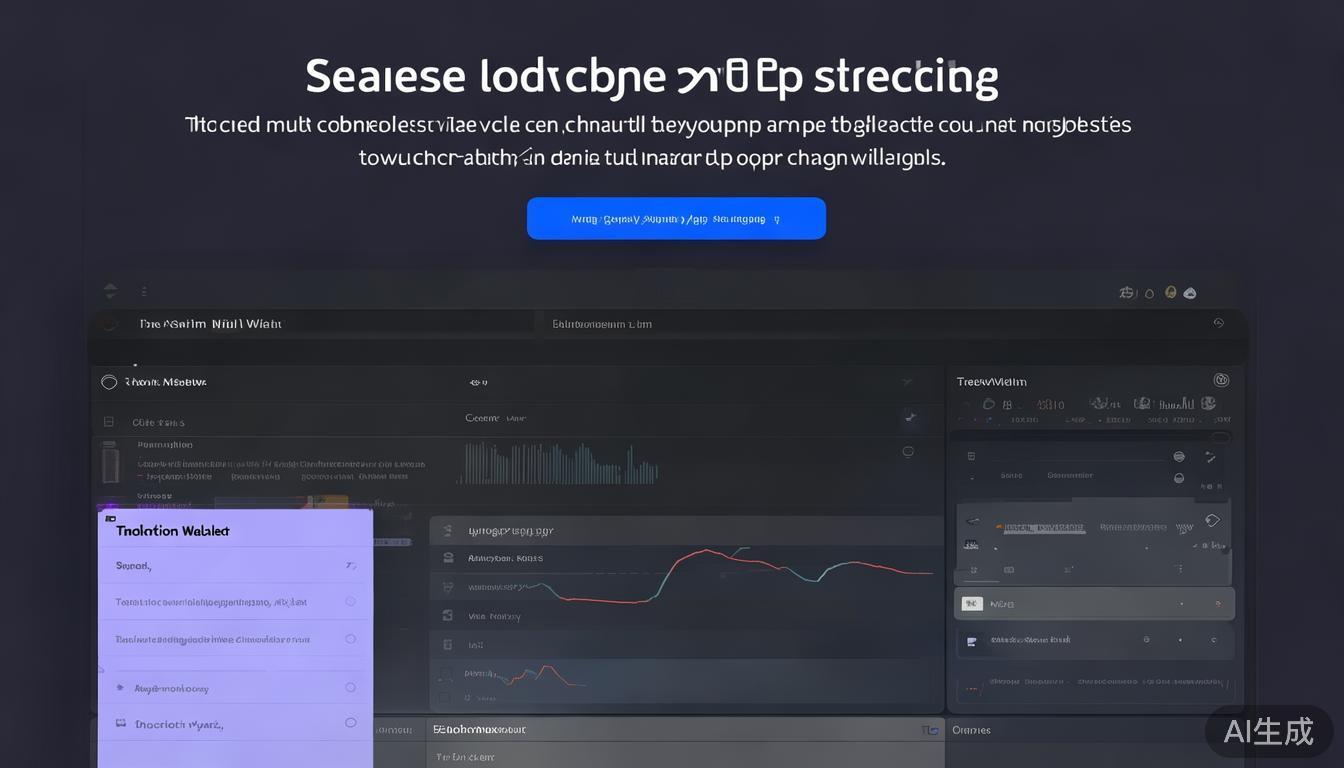Switch to the Tne Asatim Niull Wiaht tab
Viewport: 1344px width, 768px height.
tap(210, 324)
